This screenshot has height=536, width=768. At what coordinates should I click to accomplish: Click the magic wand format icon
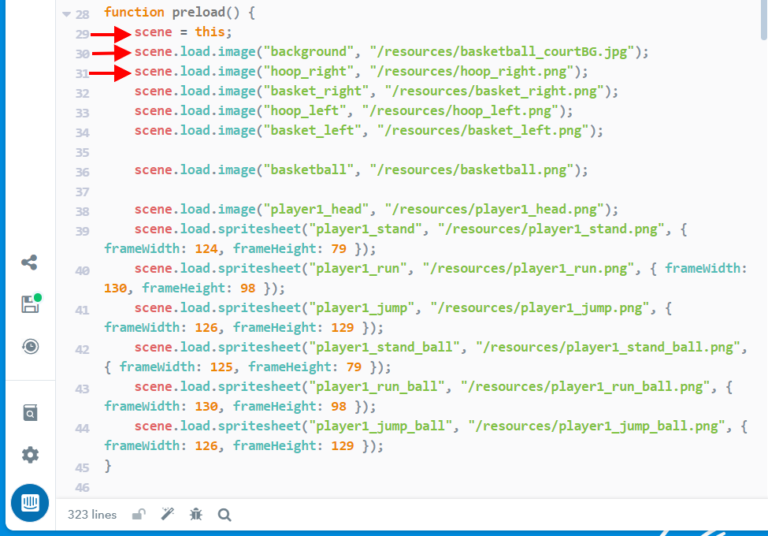tap(168, 514)
